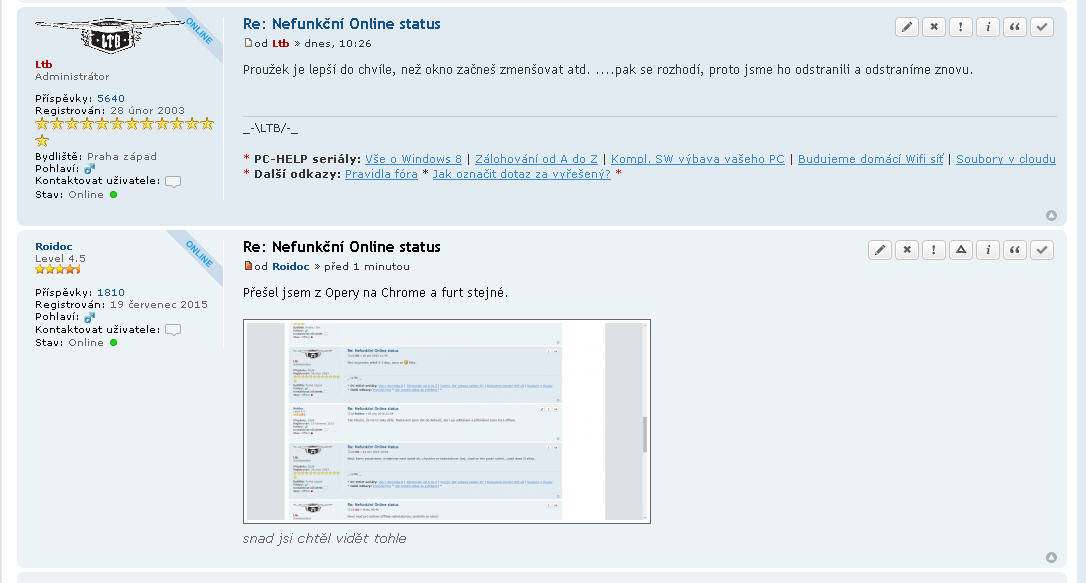Click warn triangle icon on Roidoc's post

961,250
